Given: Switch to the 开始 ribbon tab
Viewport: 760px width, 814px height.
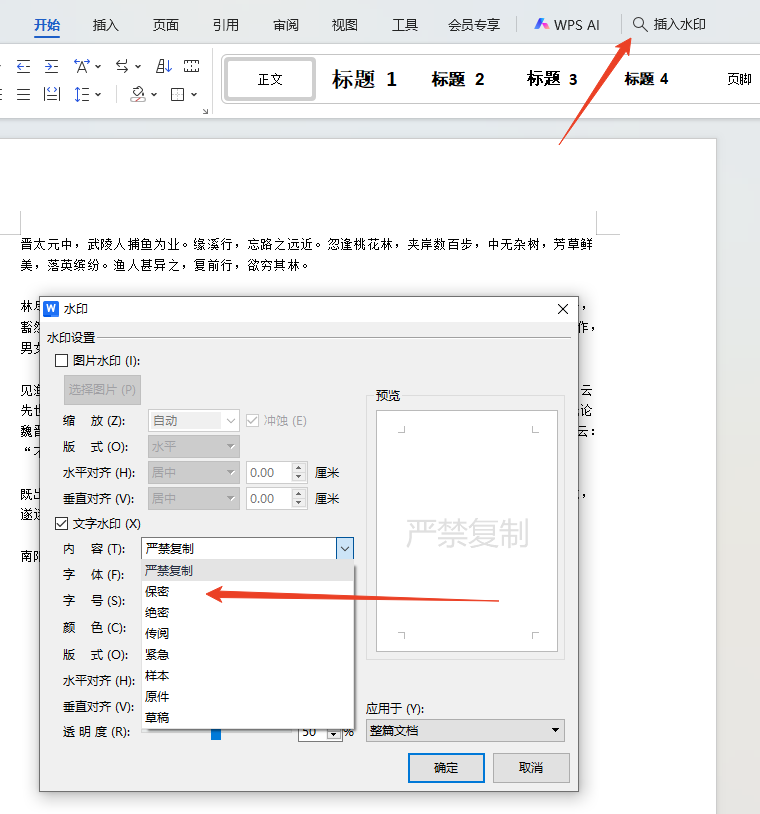Looking at the screenshot, I should [x=47, y=25].
